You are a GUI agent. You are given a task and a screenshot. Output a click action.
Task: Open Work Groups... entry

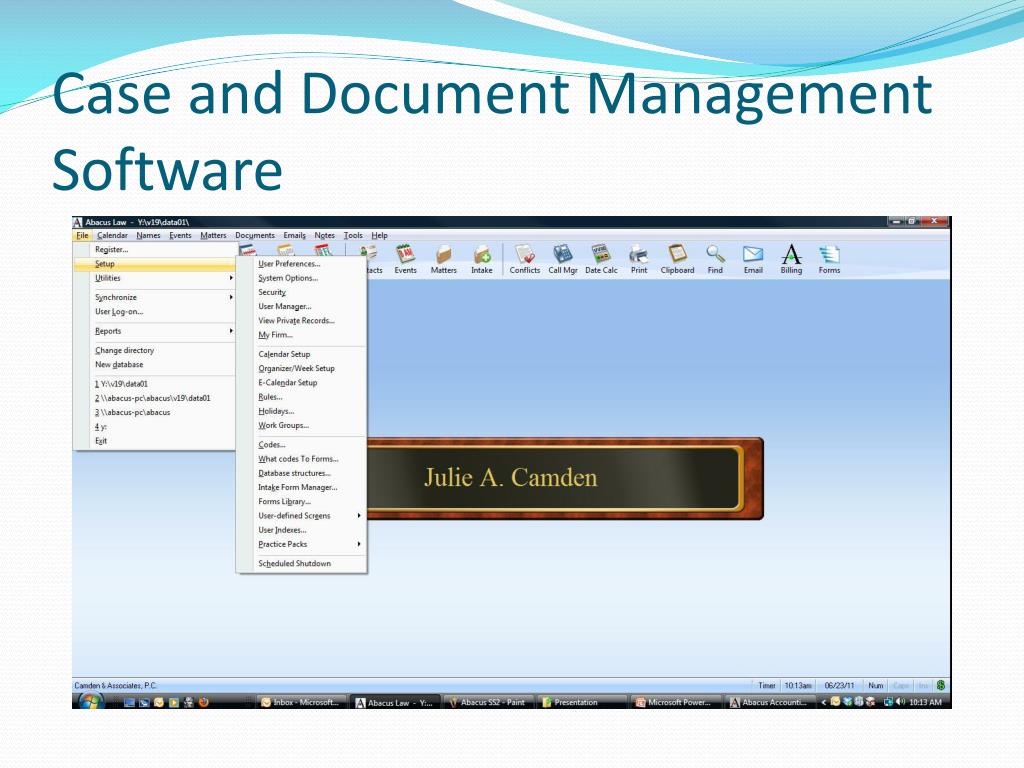pos(302,426)
